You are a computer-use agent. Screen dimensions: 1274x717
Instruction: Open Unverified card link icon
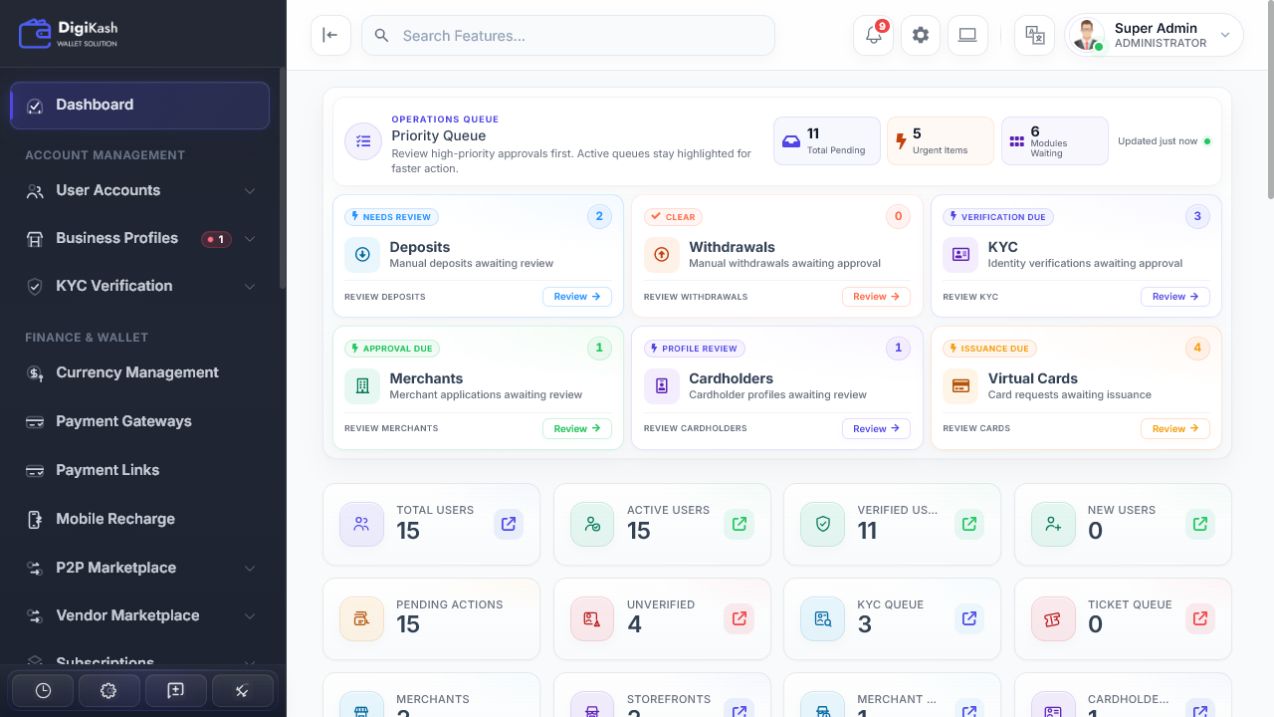tap(739, 619)
